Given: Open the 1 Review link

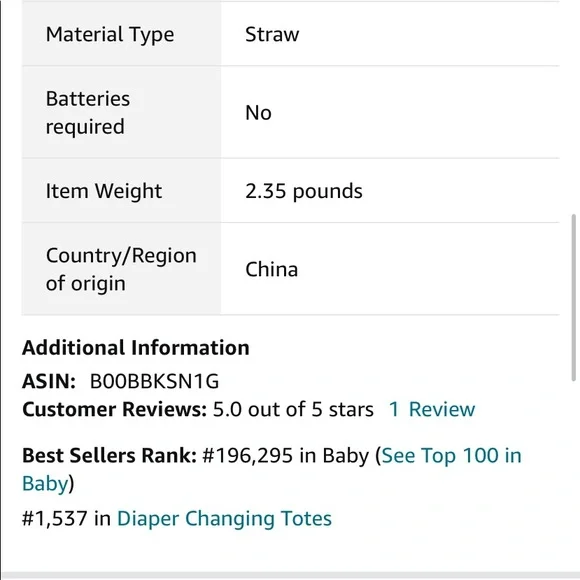Looking at the screenshot, I should (x=432, y=409).
